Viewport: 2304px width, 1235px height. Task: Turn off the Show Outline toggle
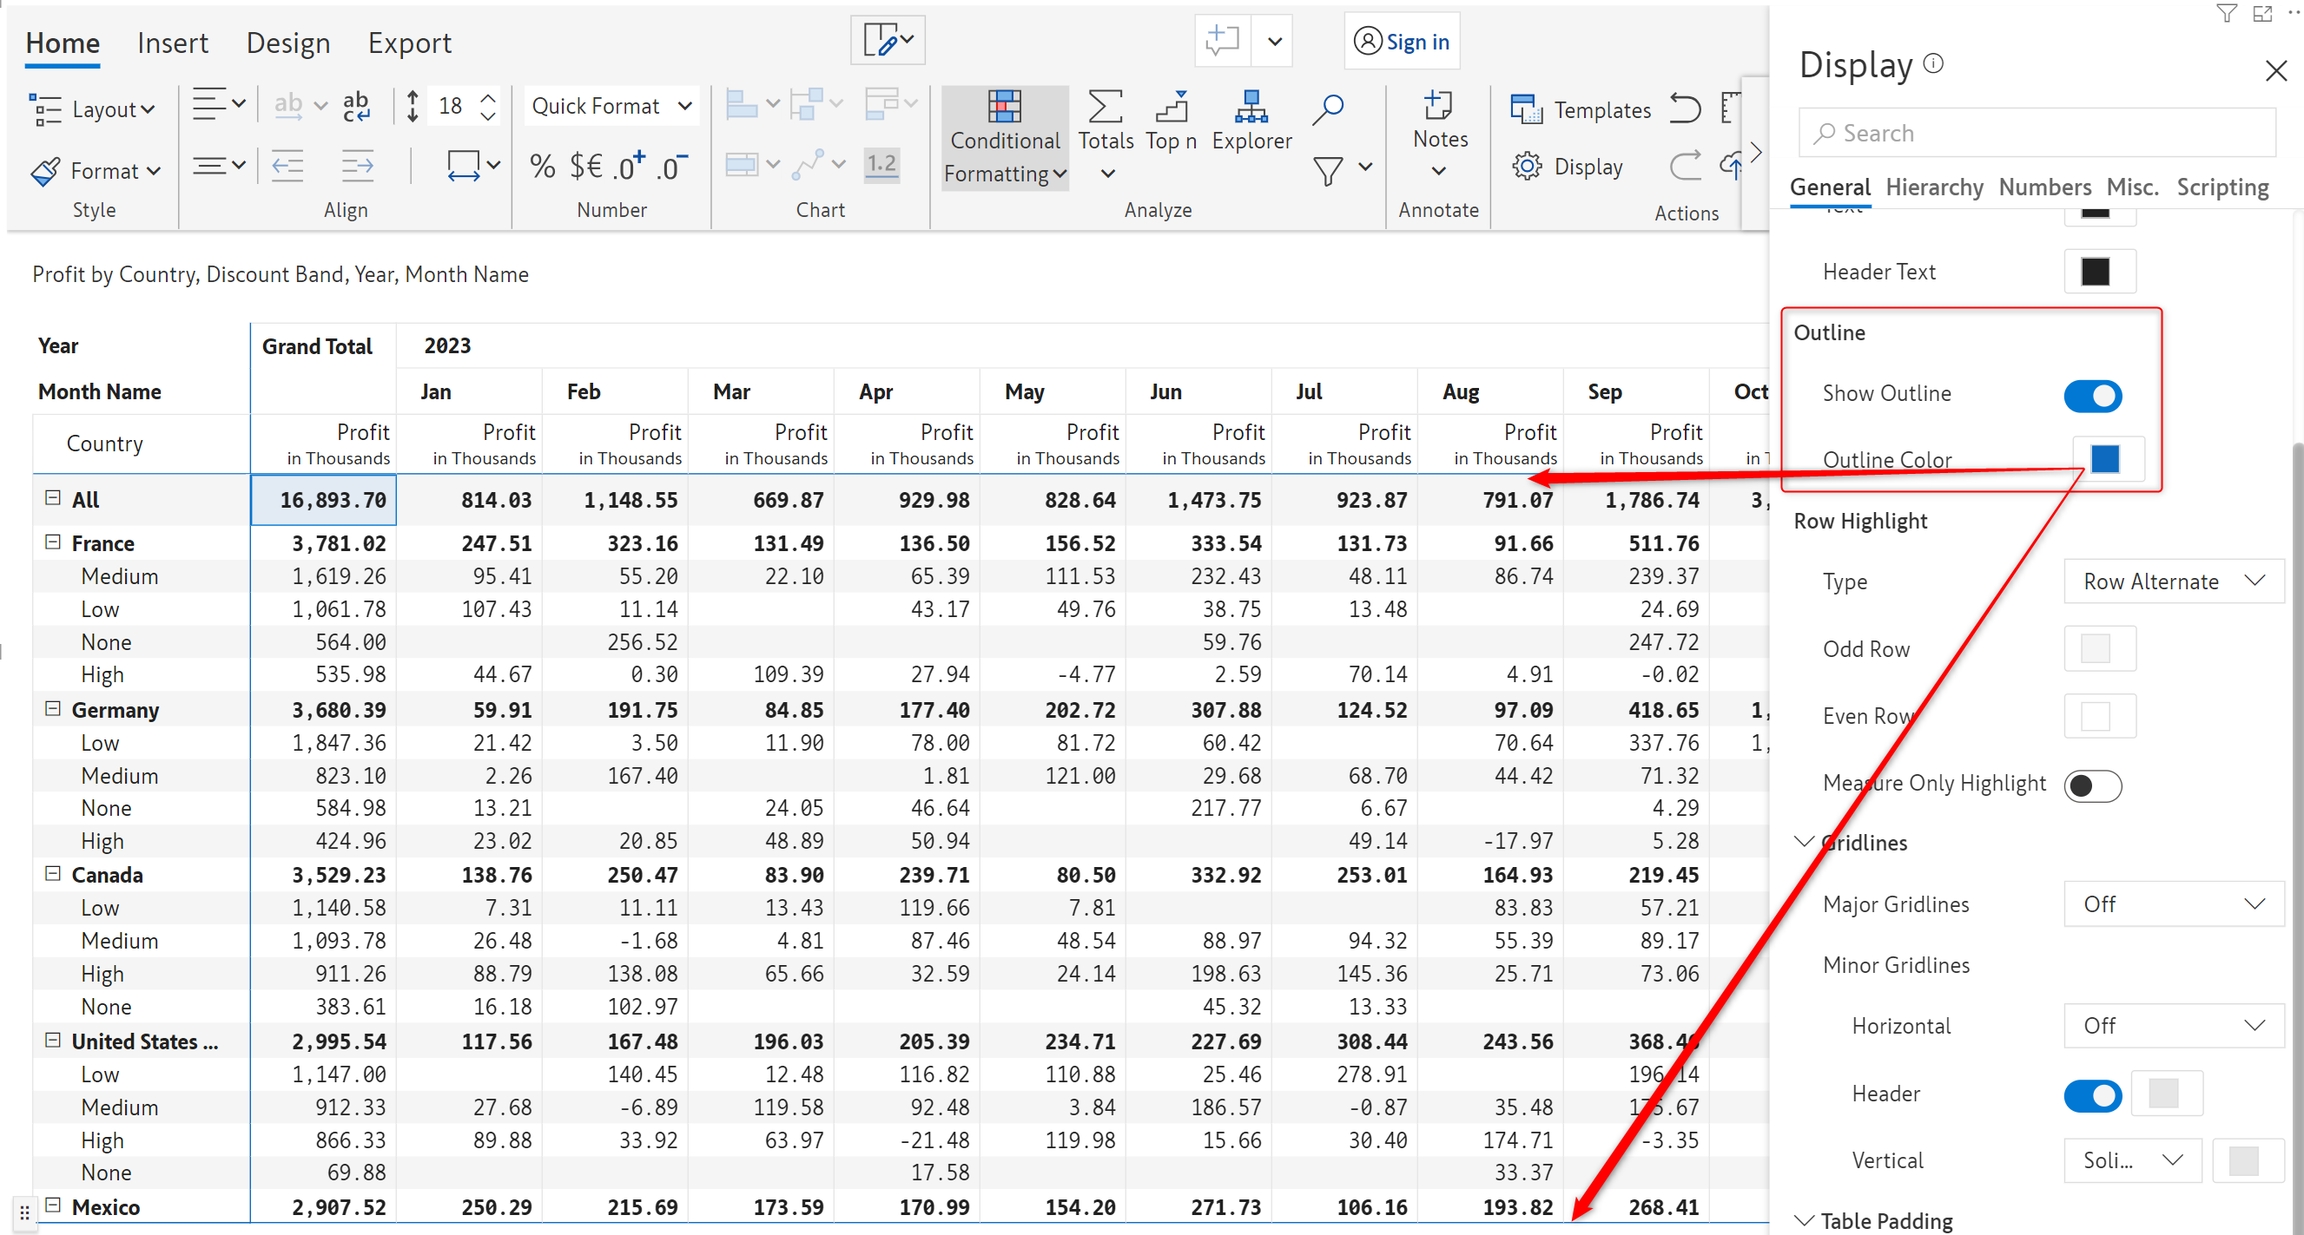(2092, 395)
